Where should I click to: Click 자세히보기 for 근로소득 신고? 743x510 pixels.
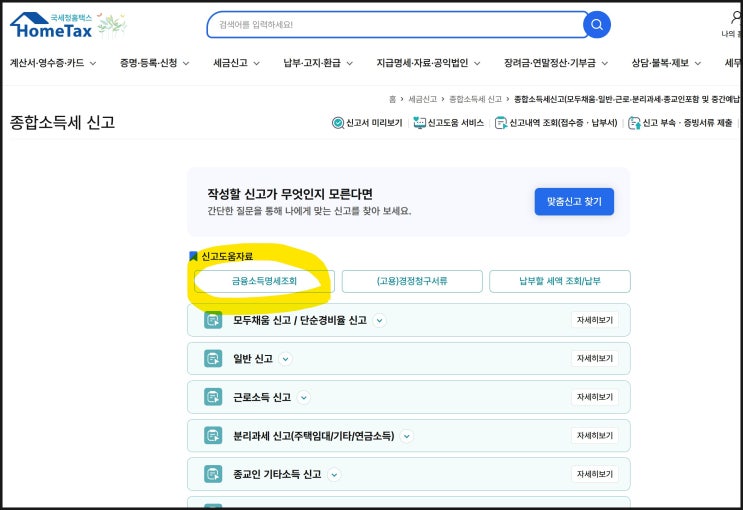[595, 397]
